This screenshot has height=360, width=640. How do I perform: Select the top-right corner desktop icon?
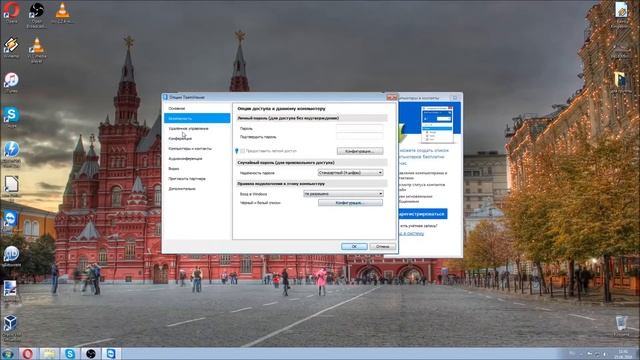(x=621, y=15)
